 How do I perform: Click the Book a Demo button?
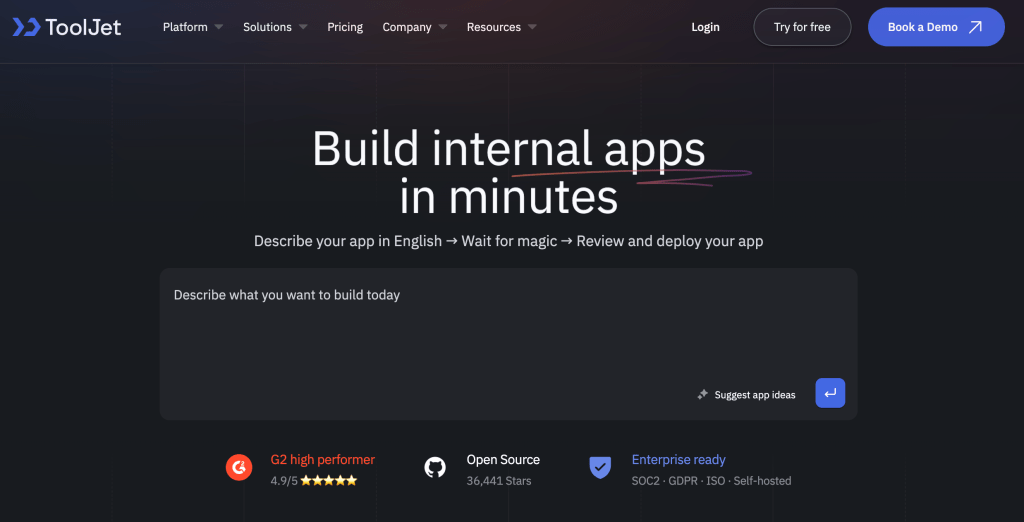click(x=936, y=27)
